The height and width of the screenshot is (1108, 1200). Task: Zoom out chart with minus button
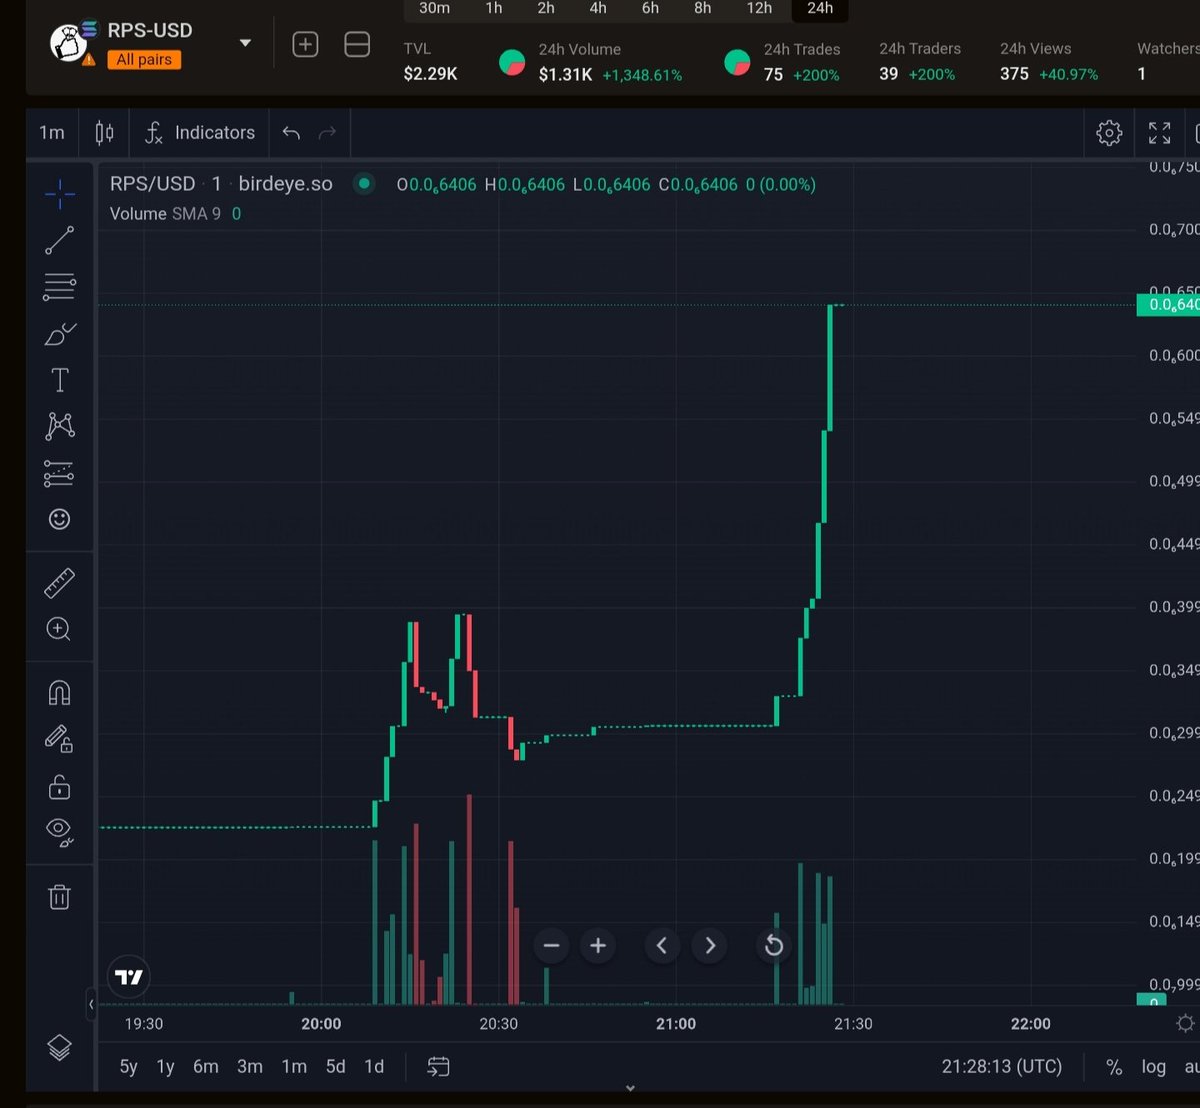[551, 945]
